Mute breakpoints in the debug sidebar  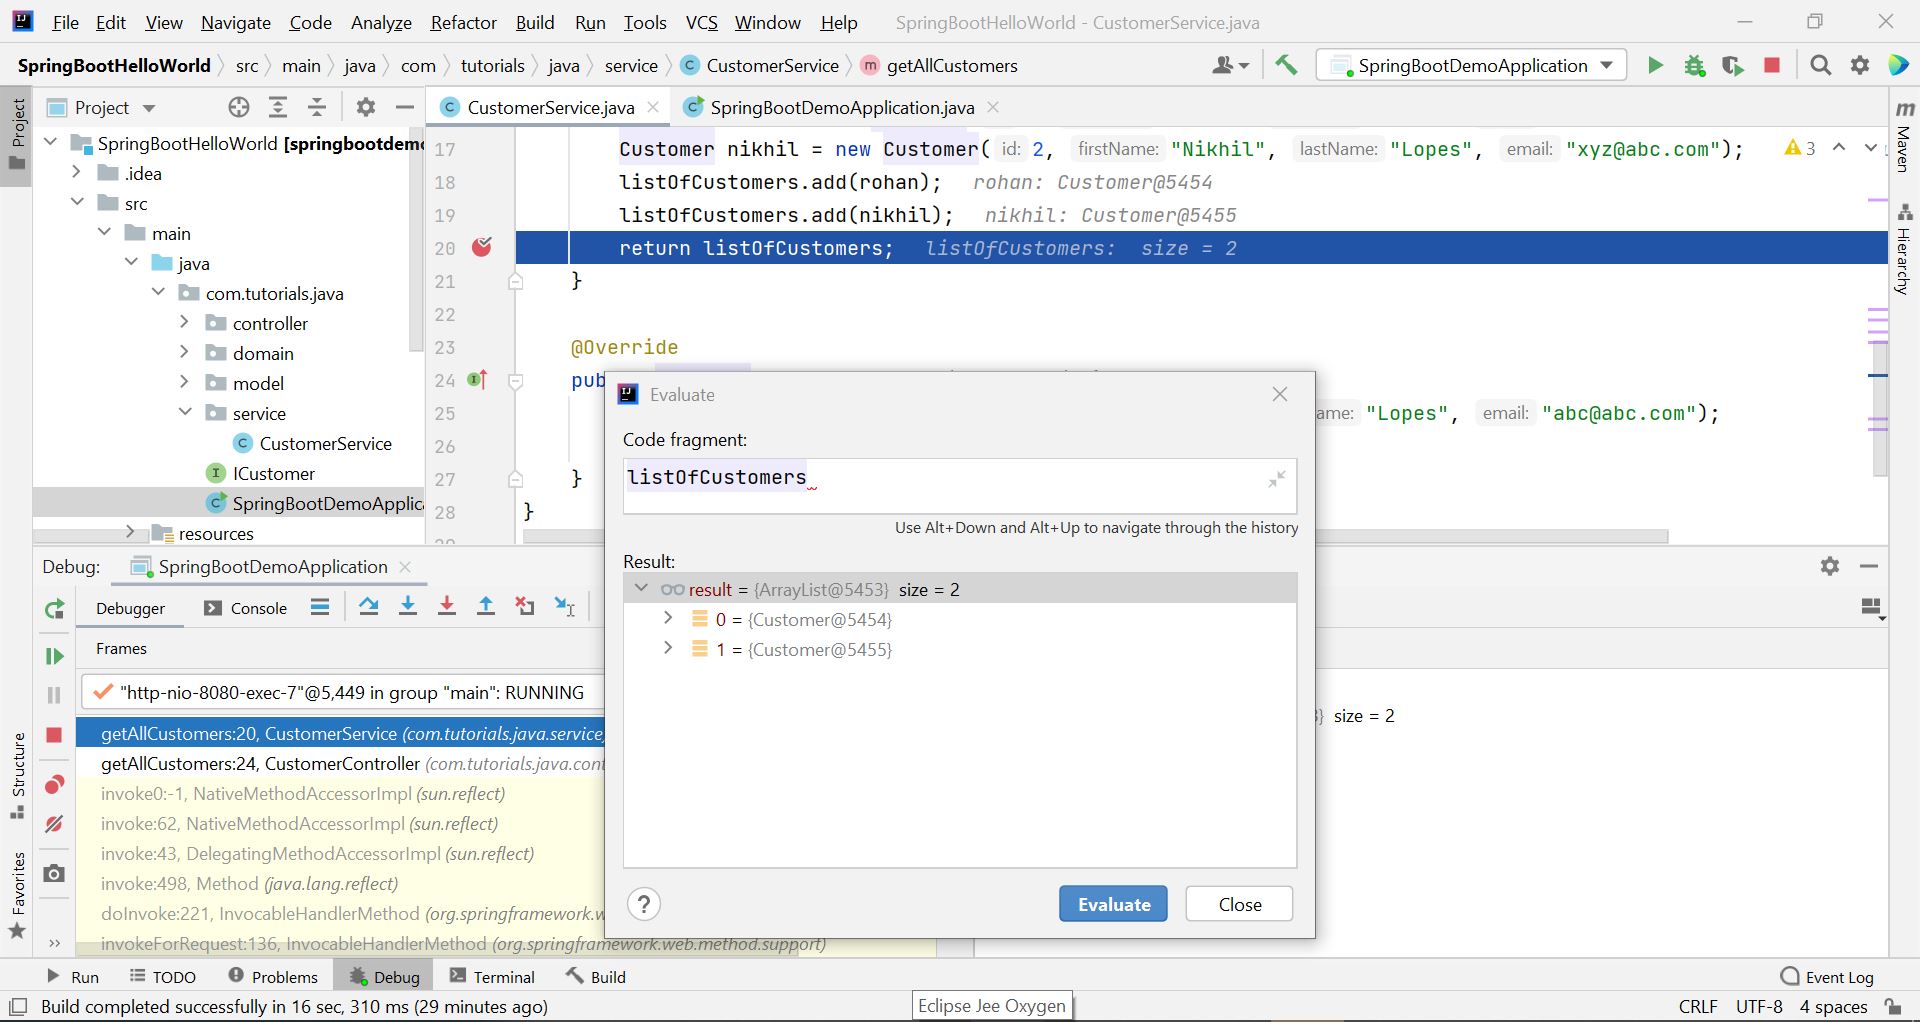54,824
